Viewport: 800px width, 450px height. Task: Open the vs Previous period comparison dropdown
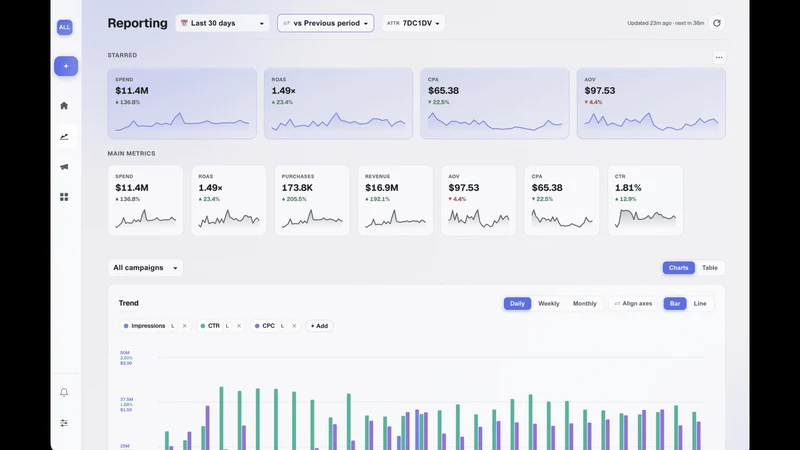pyautogui.click(x=326, y=23)
